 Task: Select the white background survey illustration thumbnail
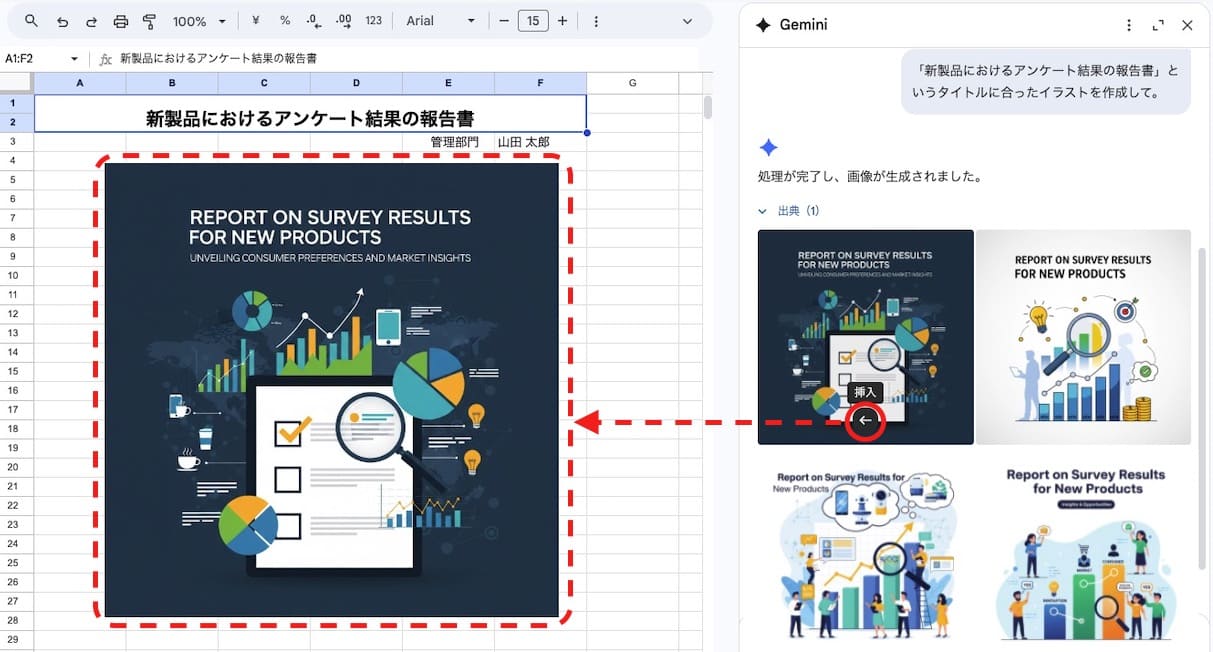[1083, 337]
